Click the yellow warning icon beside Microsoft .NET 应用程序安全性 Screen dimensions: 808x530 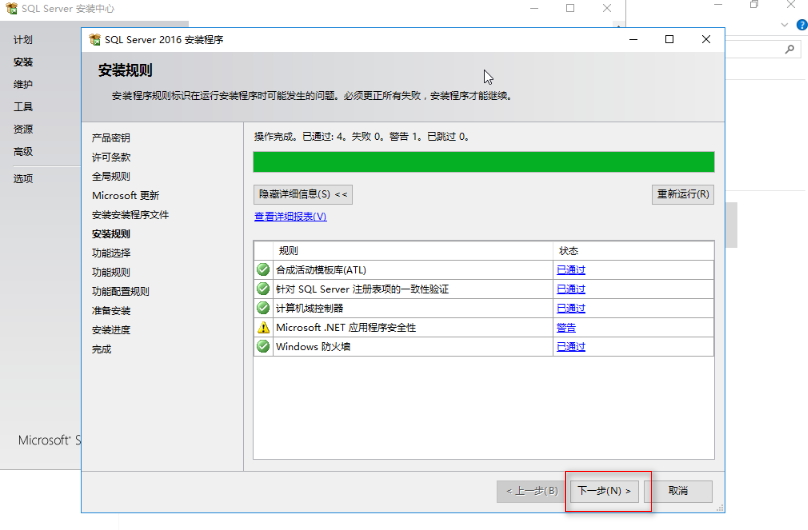[263, 328]
